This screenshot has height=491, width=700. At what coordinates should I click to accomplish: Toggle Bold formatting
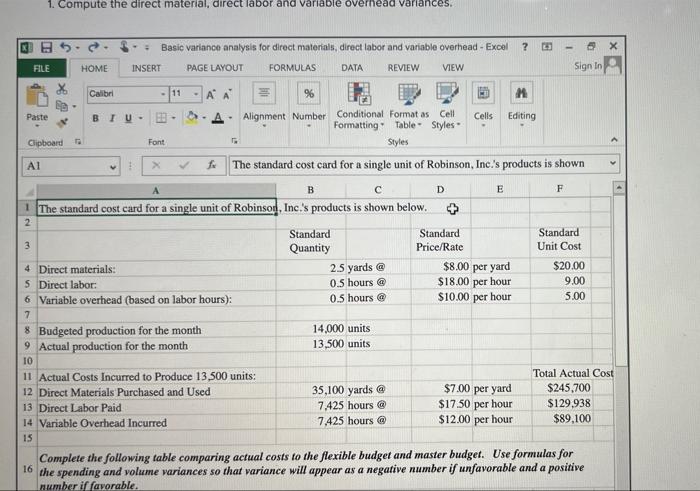pos(95,118)
